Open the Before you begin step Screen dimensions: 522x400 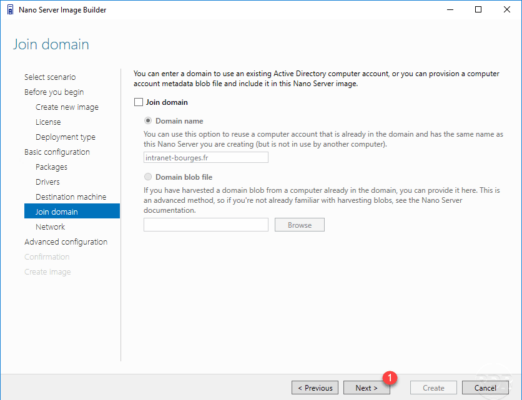[54, 92]
